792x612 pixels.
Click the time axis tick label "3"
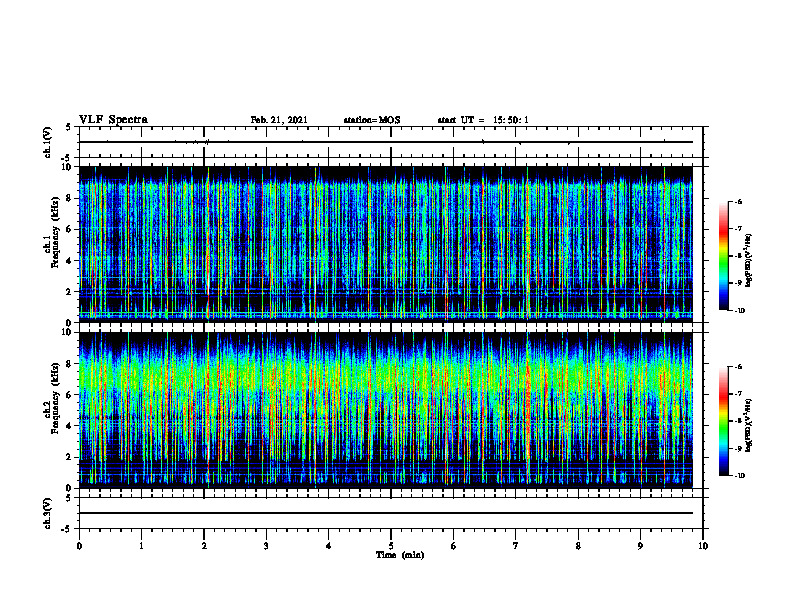pos(266,546)
